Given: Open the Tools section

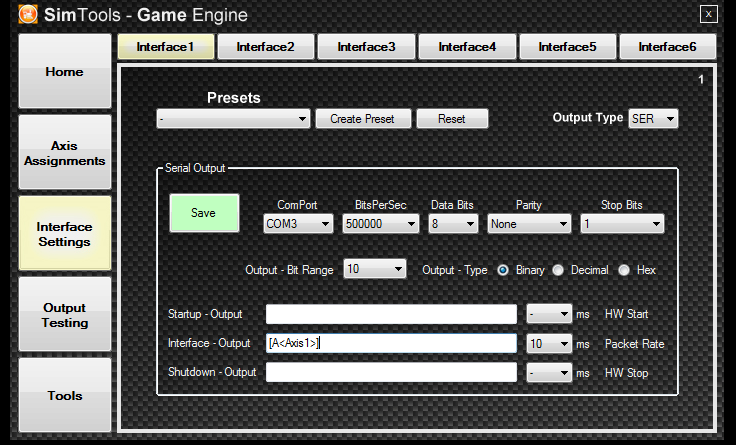Looking at the screenshot, I should [65, 395].
